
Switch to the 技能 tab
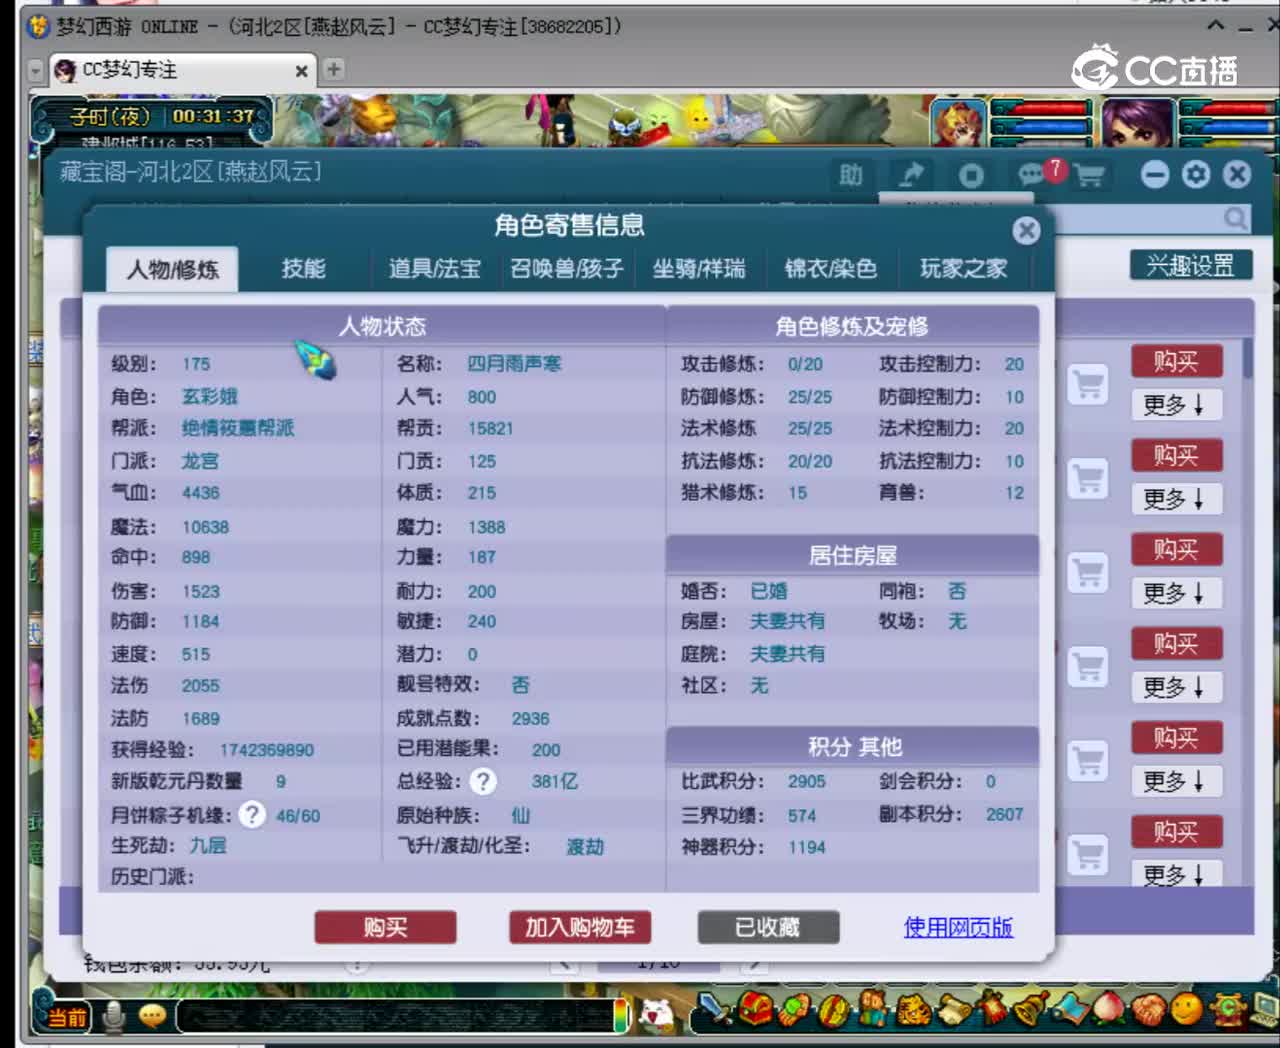(304, 268)
